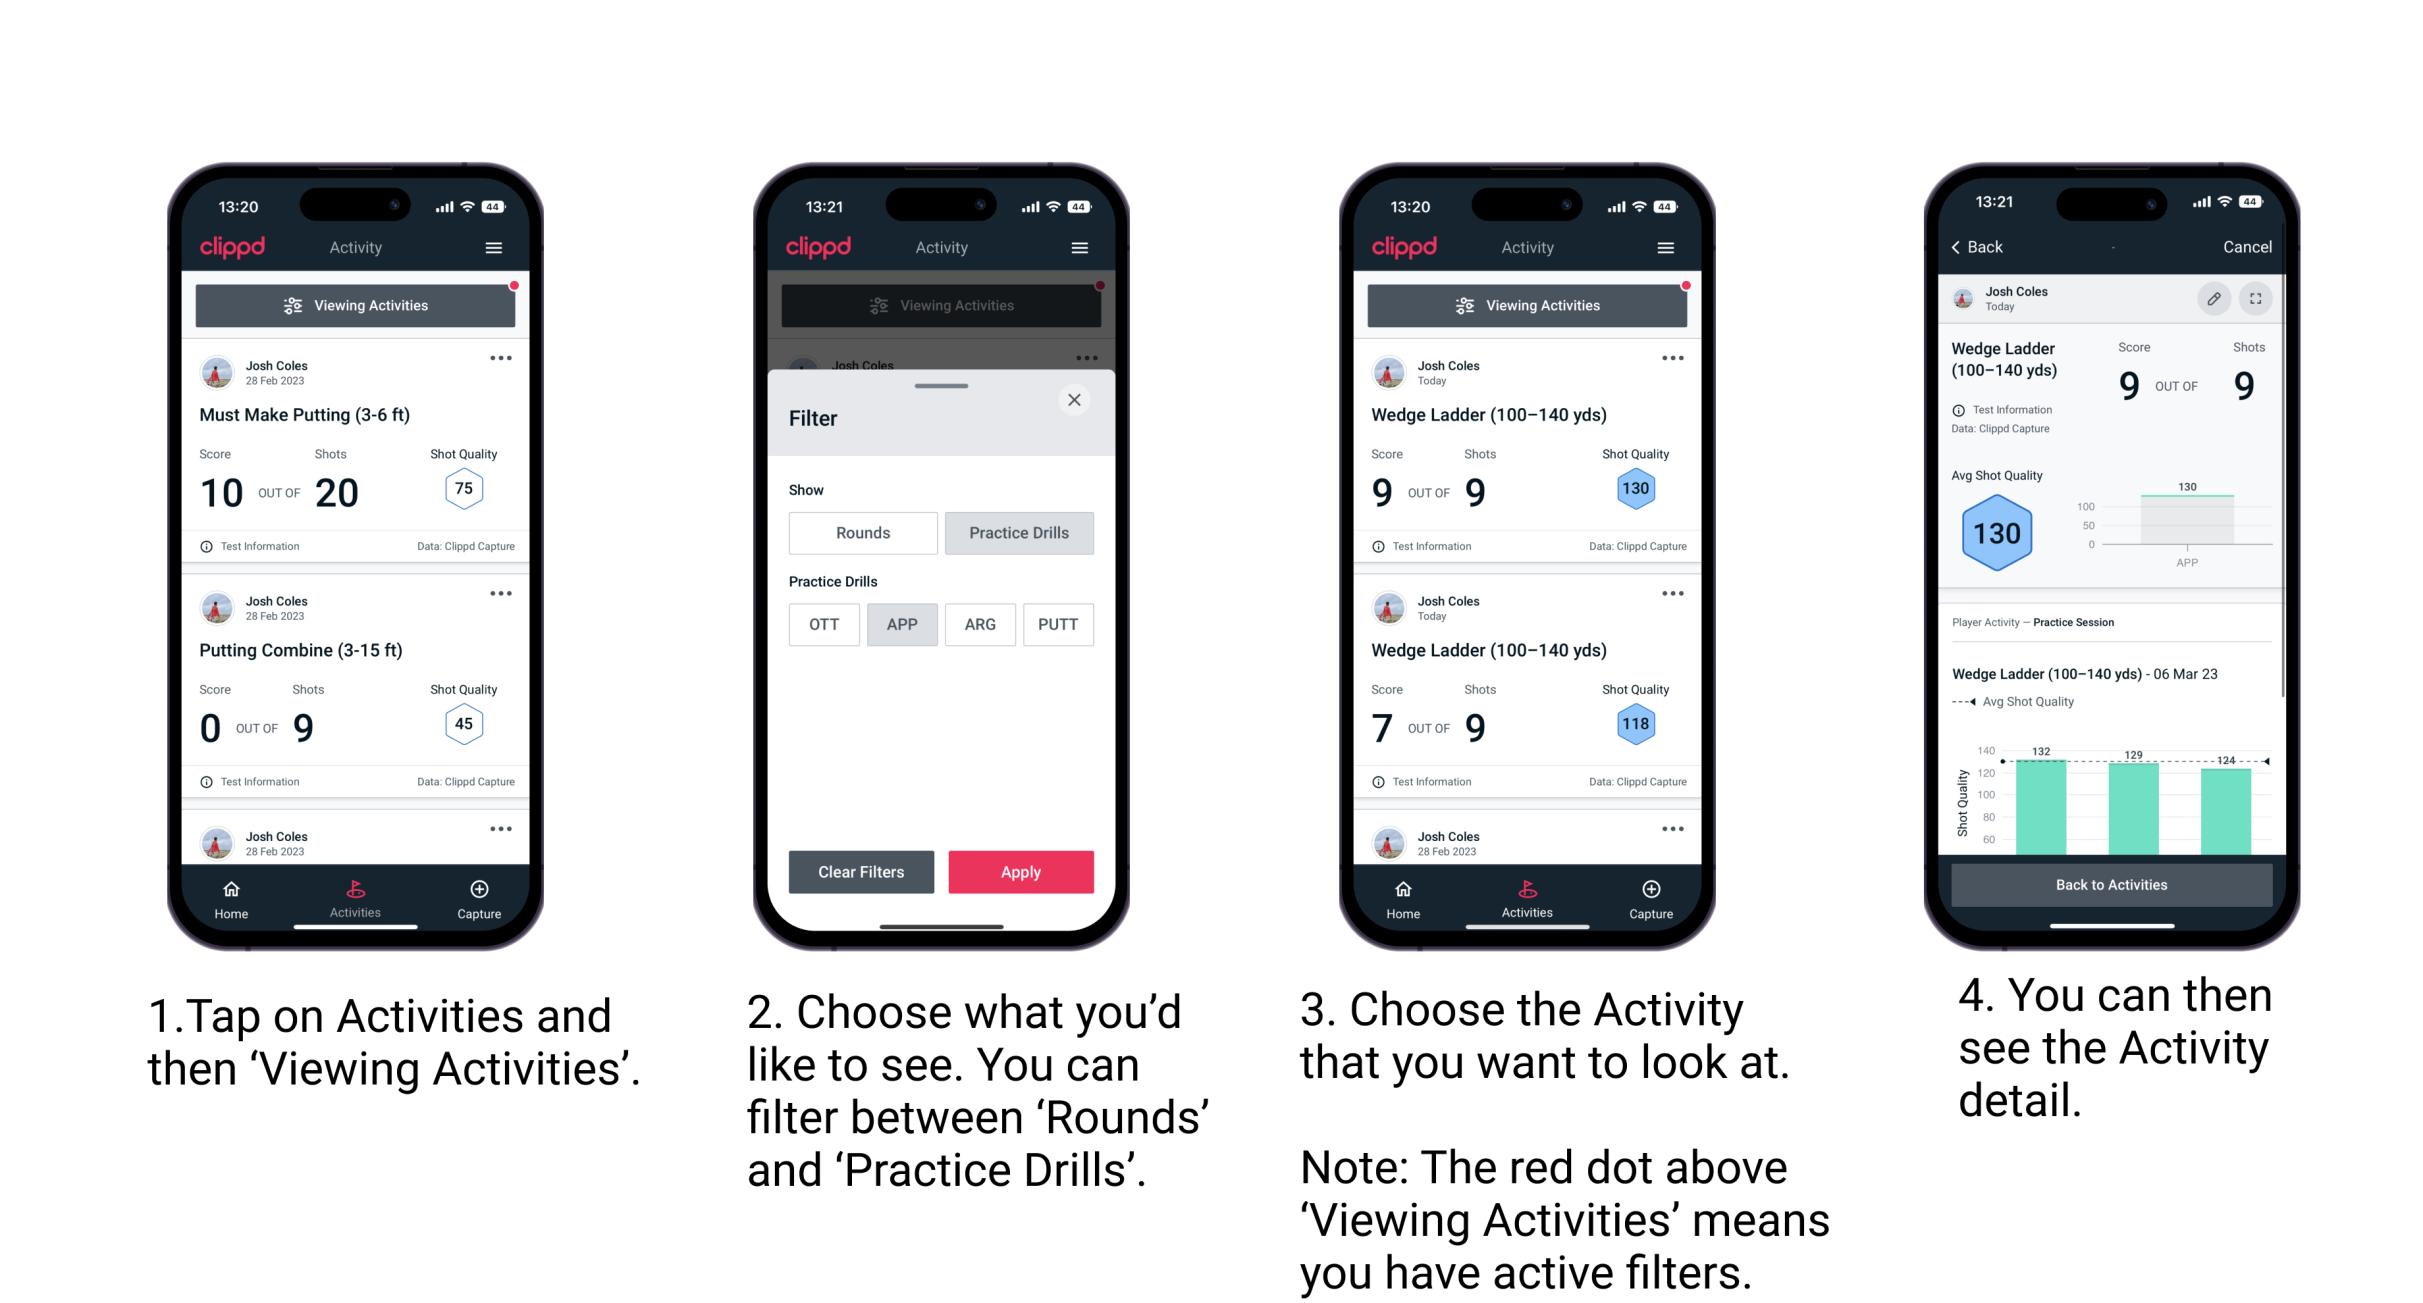Toggle the APP practice drill filter button
Viewport: 2423px width, 1303px height.
coord(902,624)
